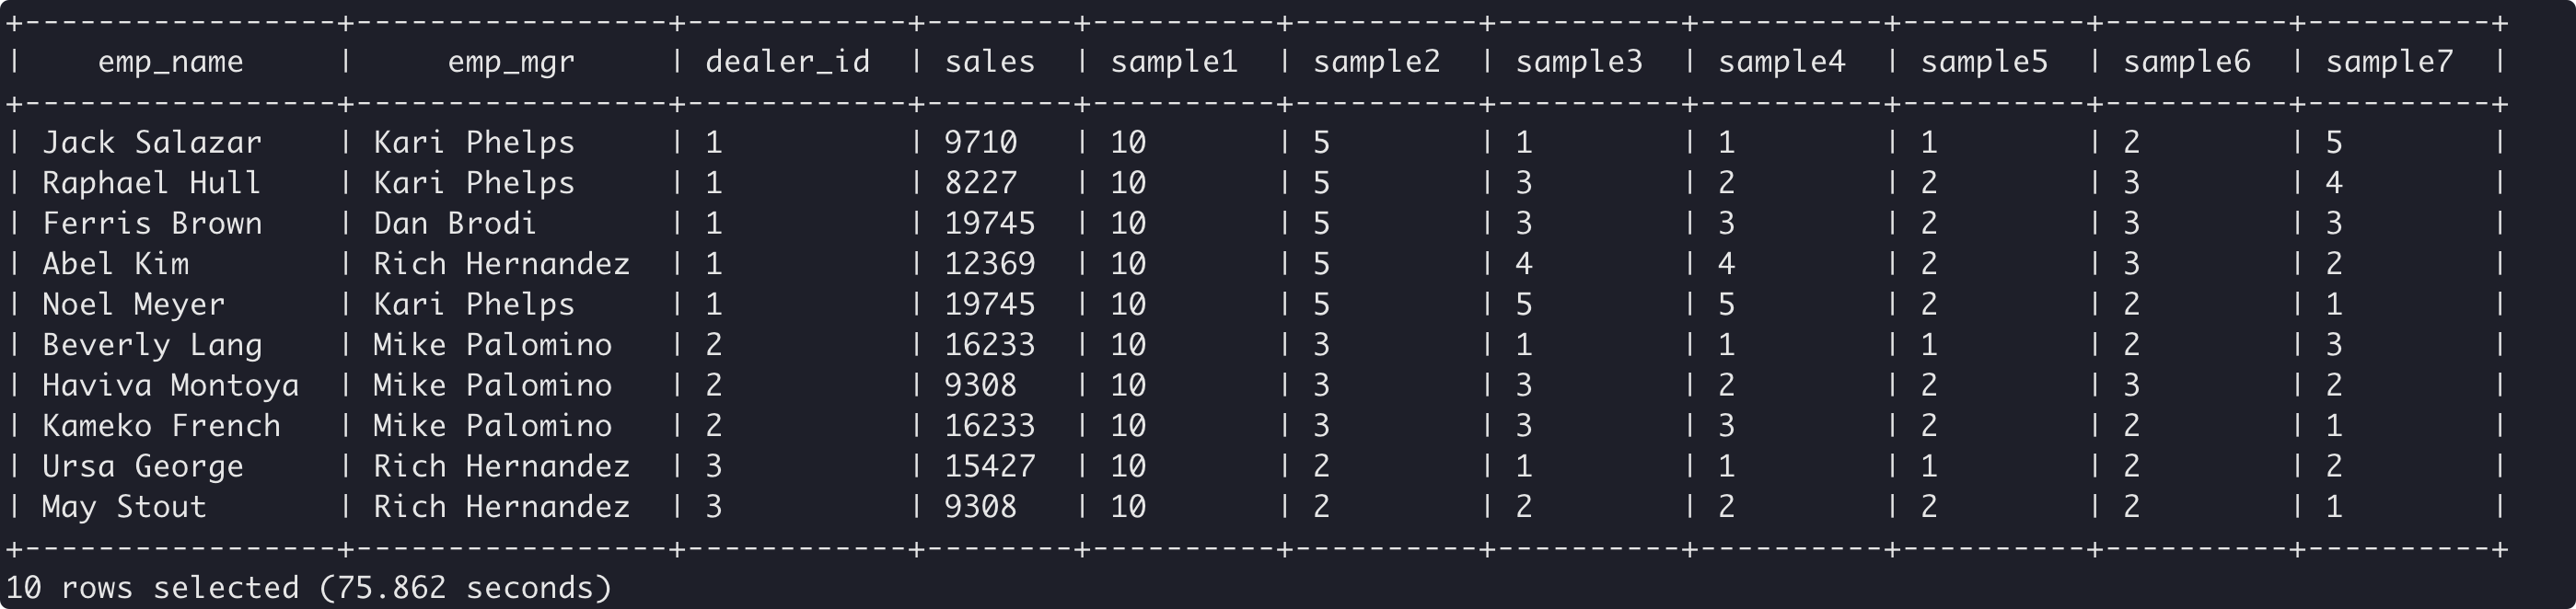Click the sales column header

990,62
